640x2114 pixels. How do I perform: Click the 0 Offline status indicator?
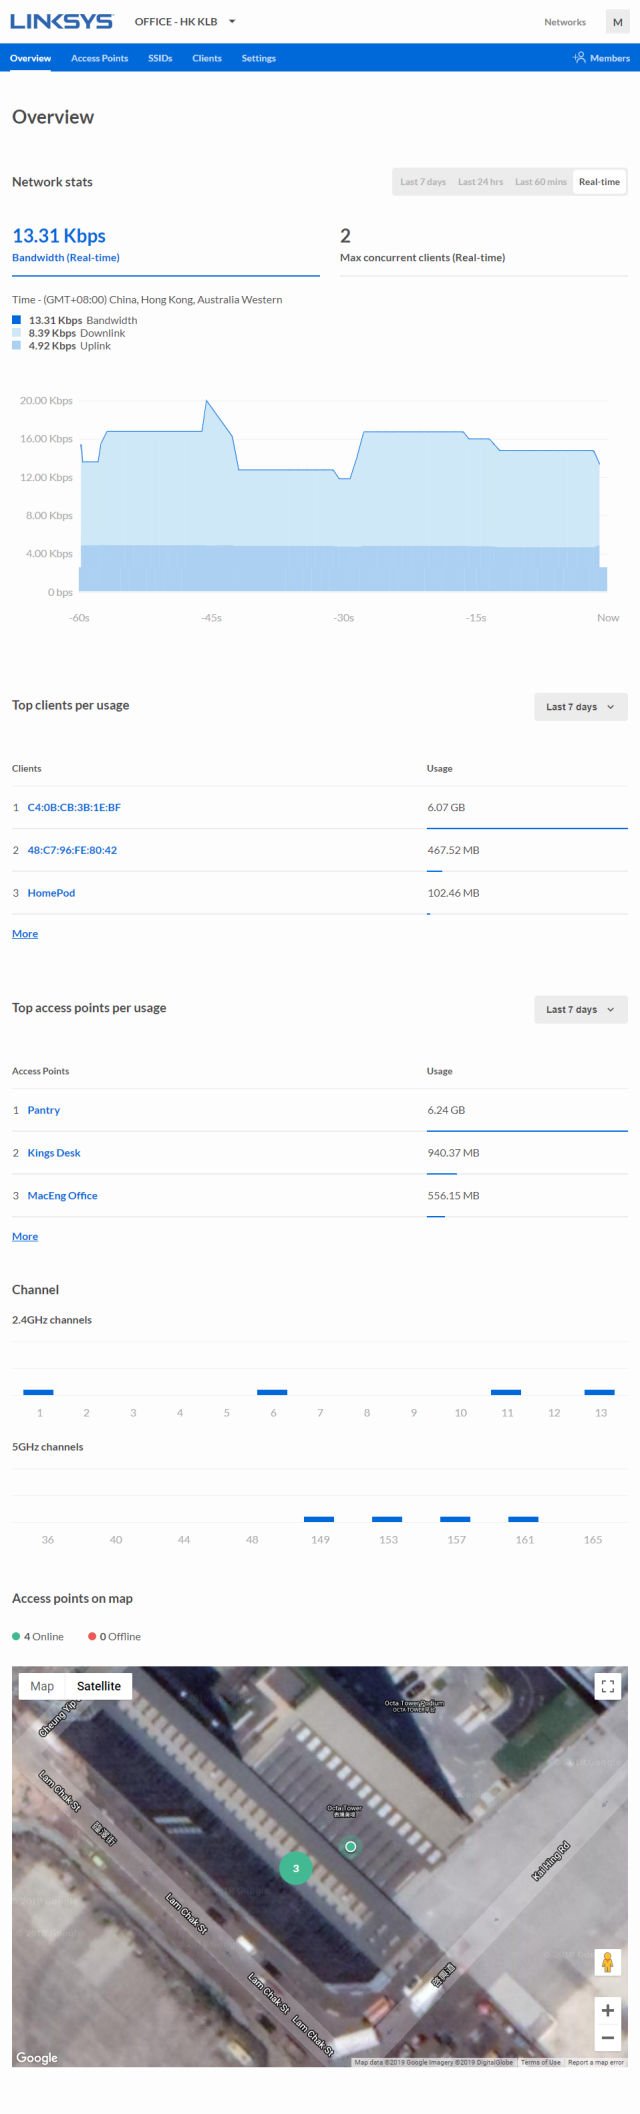point(114,1637)
